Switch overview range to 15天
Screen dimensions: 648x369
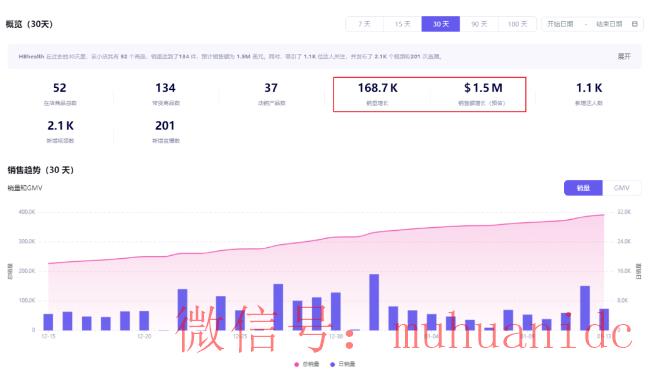(403, 24)
